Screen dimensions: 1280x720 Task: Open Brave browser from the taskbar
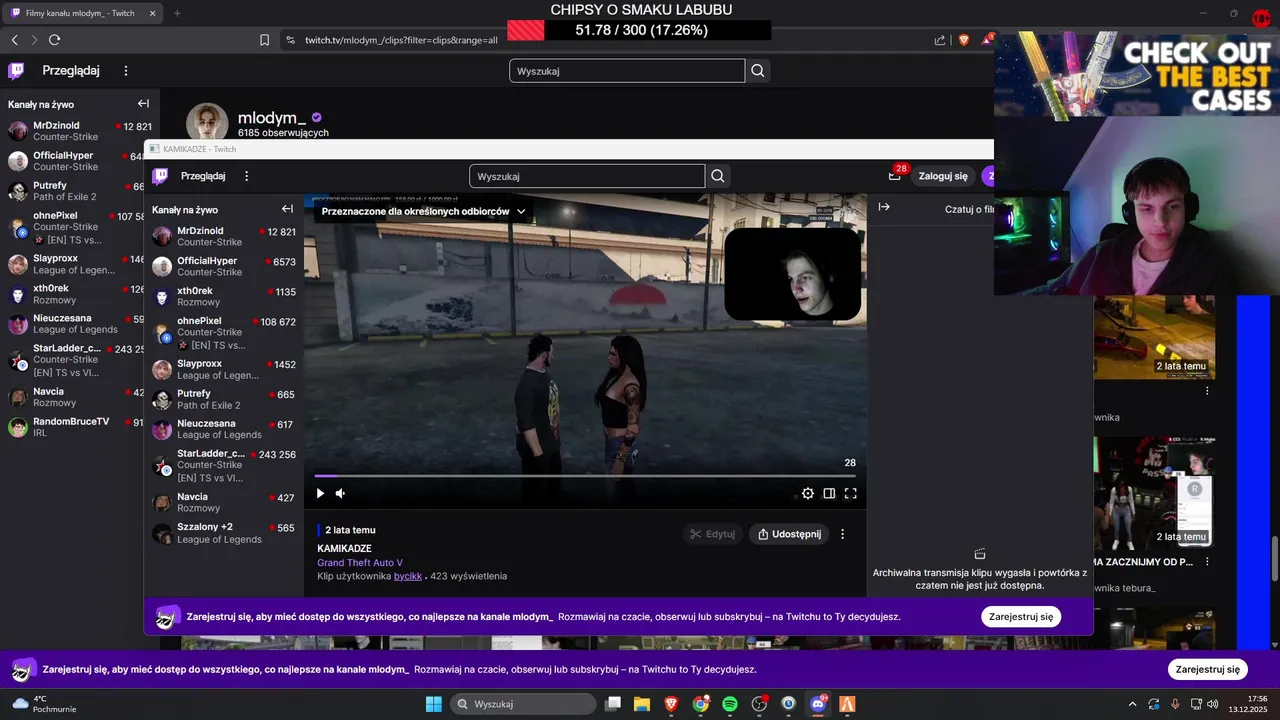click(671, 704)
